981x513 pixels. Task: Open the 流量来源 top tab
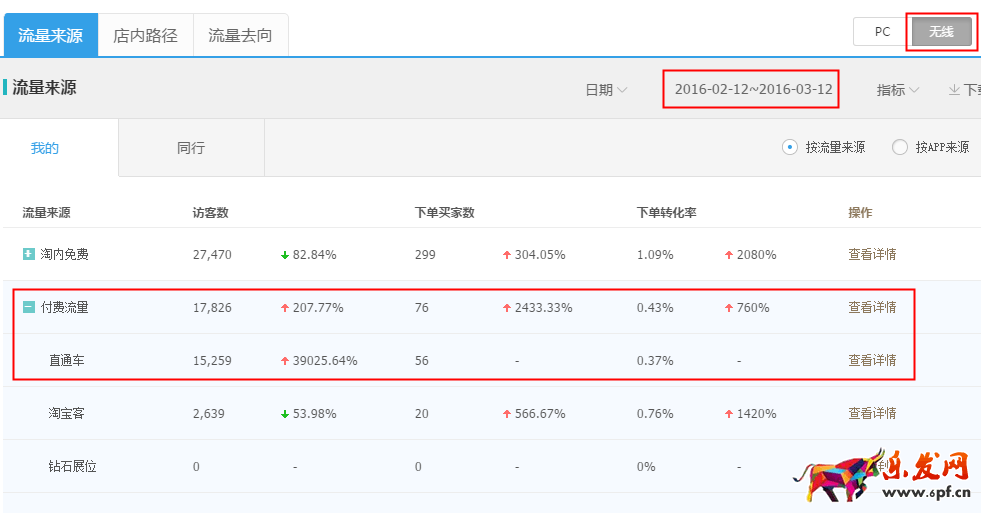(50, 36)
